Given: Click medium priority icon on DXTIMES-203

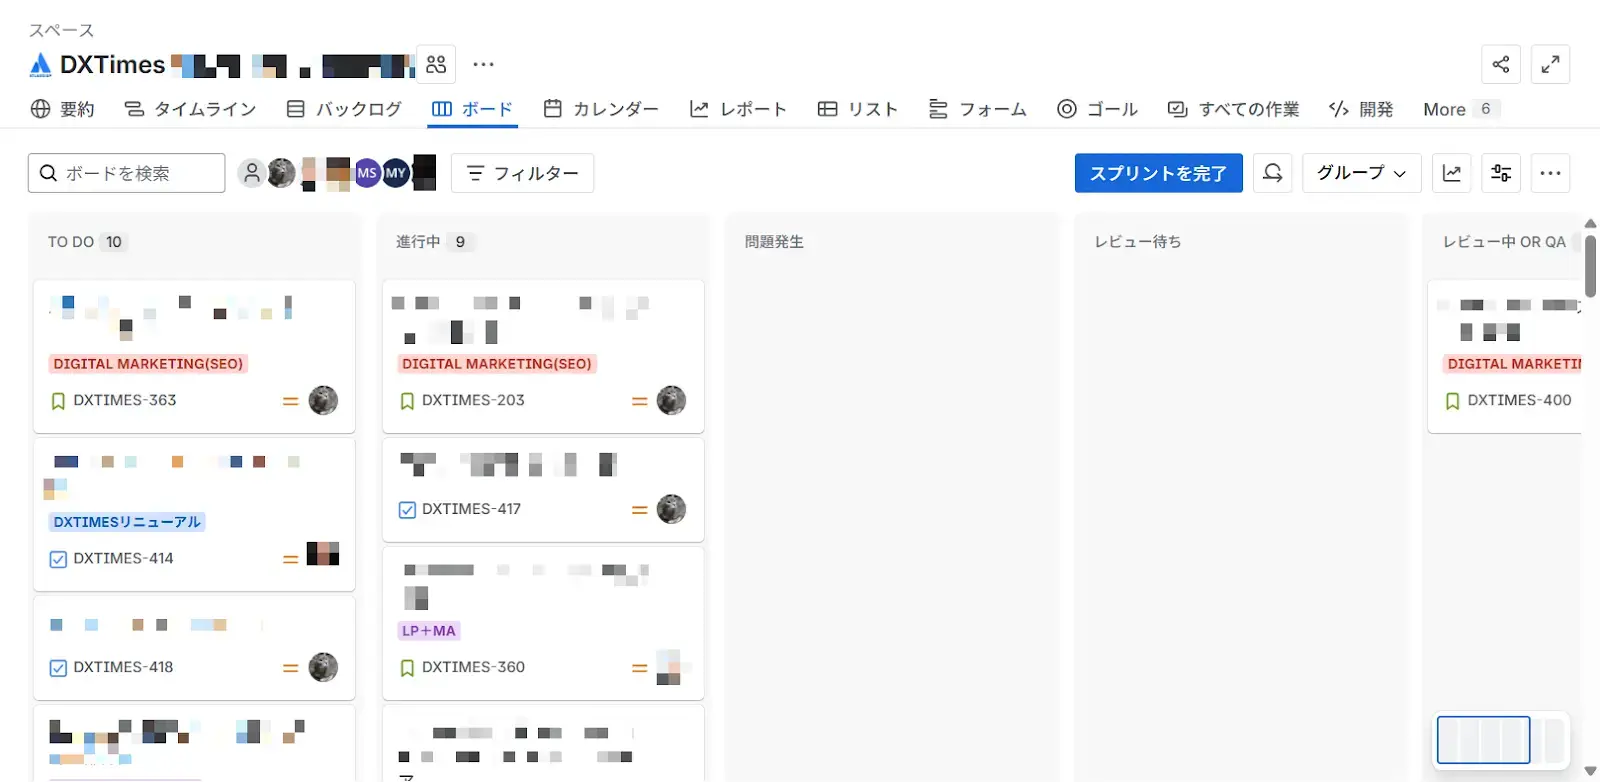Looking at the screenshot, I should (x=639, y=401).
